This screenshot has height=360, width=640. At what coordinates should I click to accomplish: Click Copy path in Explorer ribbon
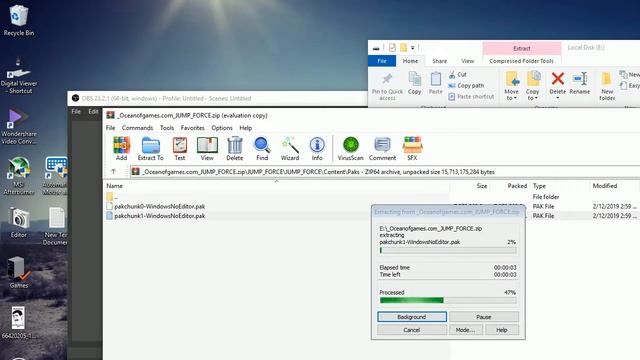click(466, 86)
